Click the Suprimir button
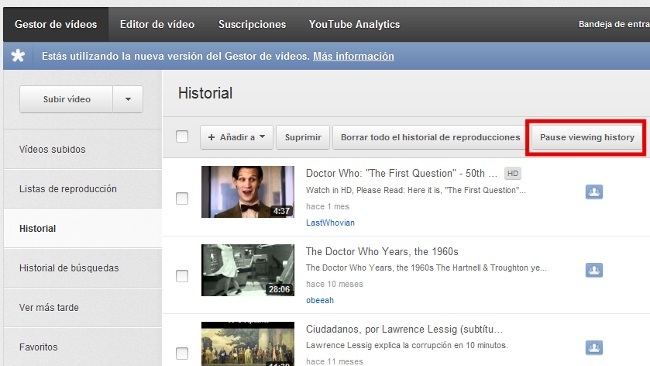Viewport: 650px width, 366px height. (303, 137)
